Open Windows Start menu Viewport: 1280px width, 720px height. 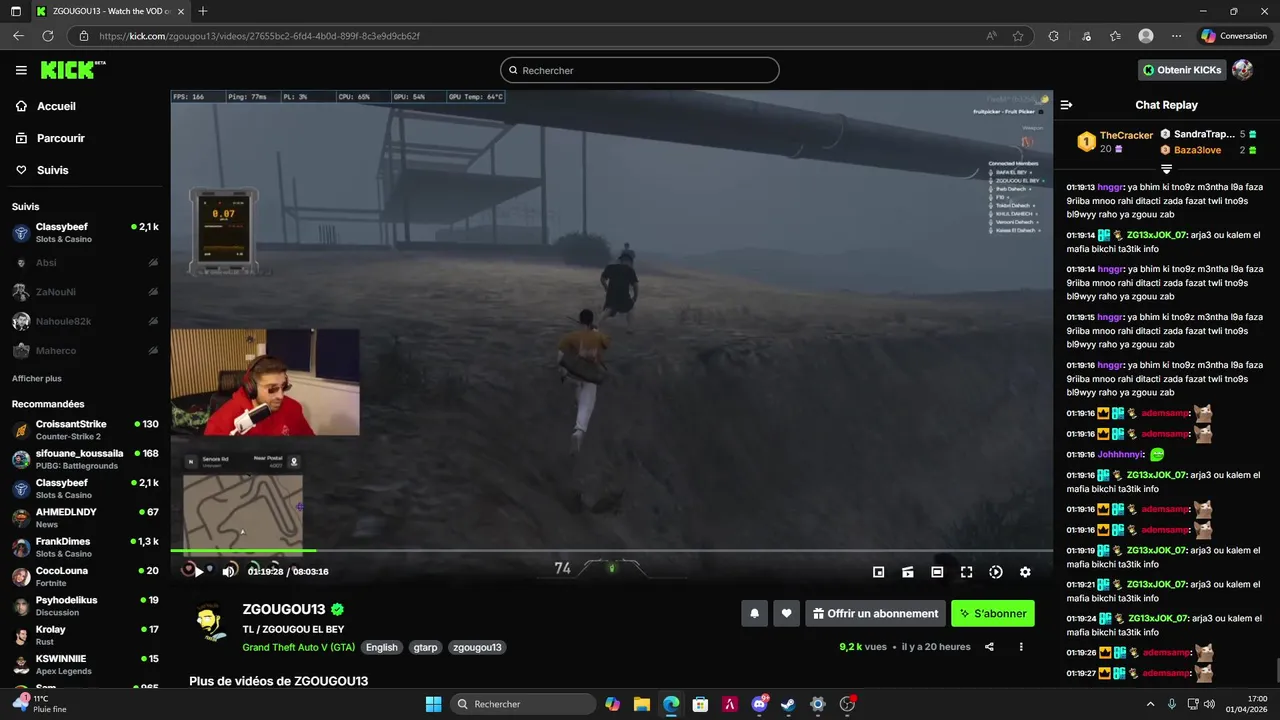click(433, 704)
